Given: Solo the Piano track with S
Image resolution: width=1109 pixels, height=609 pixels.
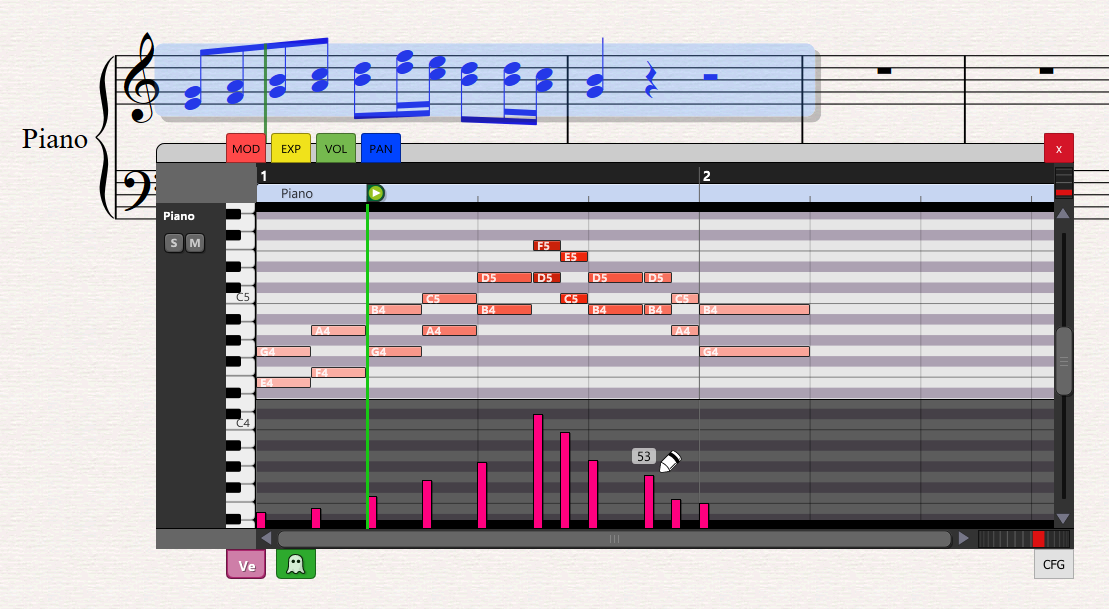Looking at the screenshot, I should pos(174,243).
